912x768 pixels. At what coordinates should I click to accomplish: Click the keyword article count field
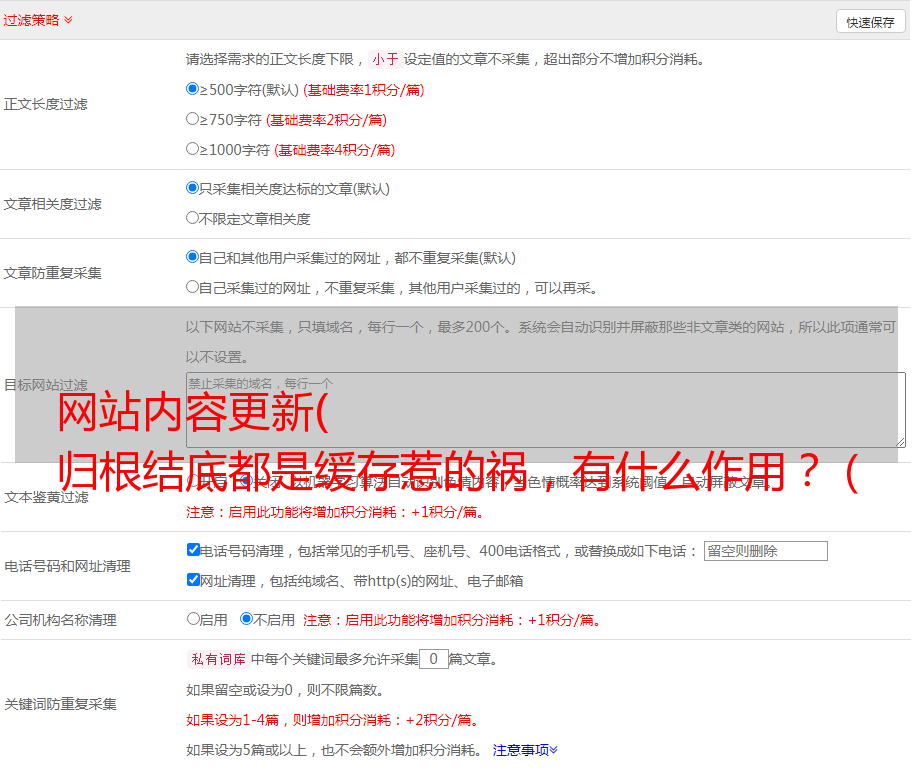pos(433,659)
